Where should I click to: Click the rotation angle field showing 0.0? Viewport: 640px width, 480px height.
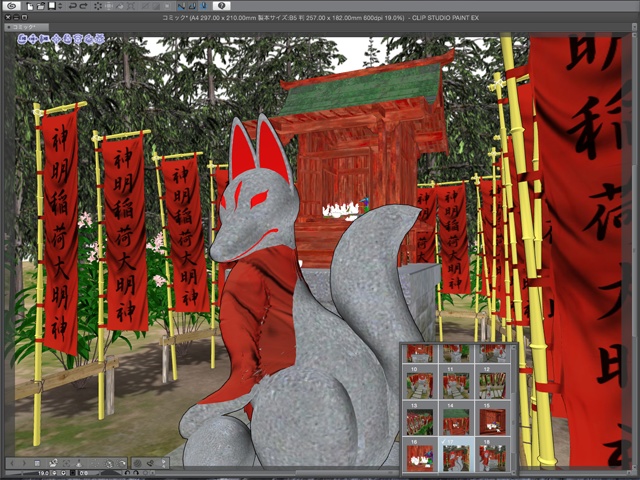(84, 473)
